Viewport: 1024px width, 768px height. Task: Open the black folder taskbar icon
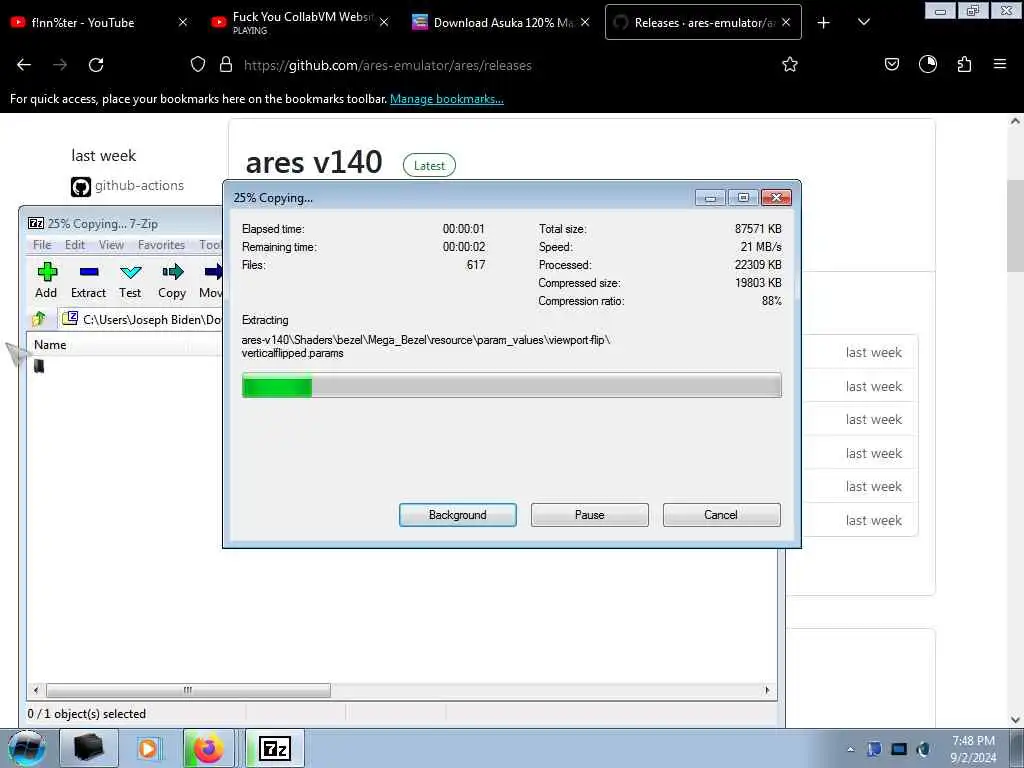pos(88,748)
